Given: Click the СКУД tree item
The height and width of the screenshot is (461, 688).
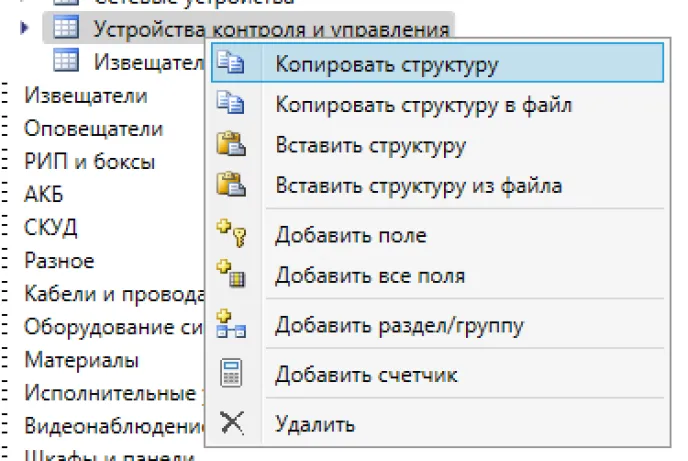Looking at the screenshot, I should point(50,227).
